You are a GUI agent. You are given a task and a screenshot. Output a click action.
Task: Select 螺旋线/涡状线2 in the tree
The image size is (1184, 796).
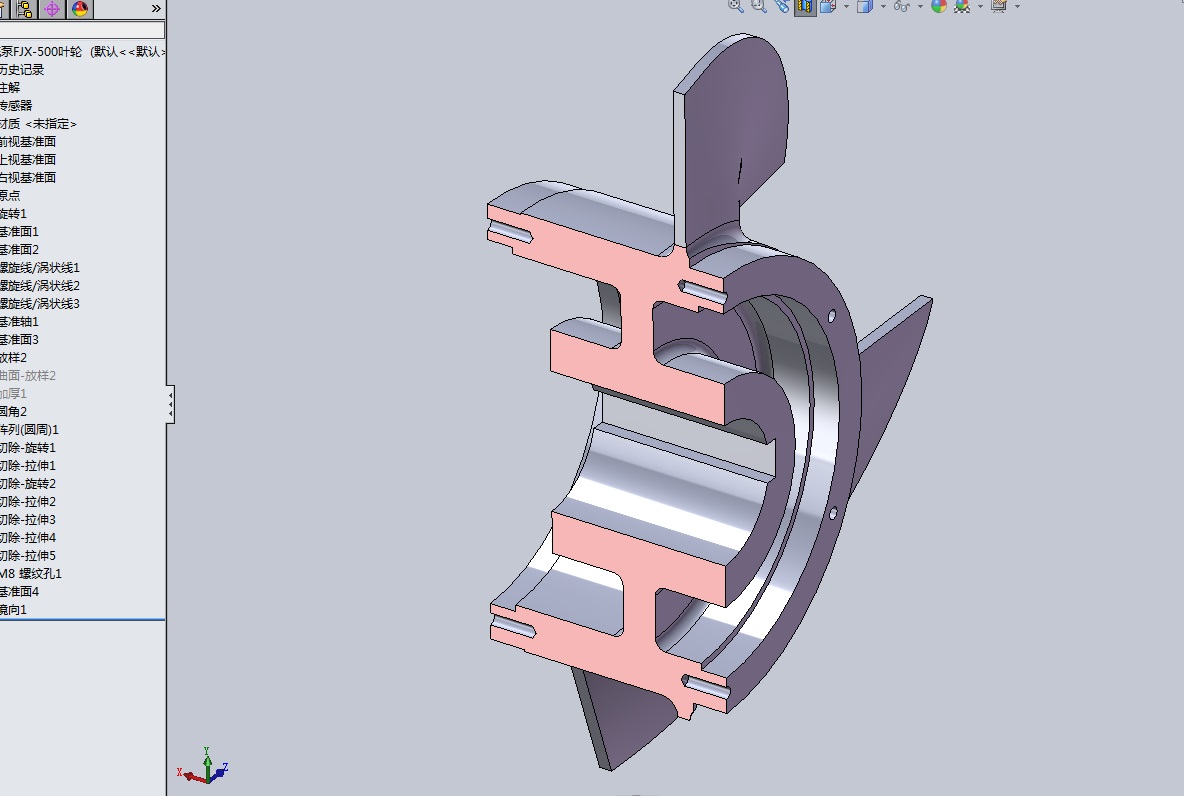click(x=40, y=285)
